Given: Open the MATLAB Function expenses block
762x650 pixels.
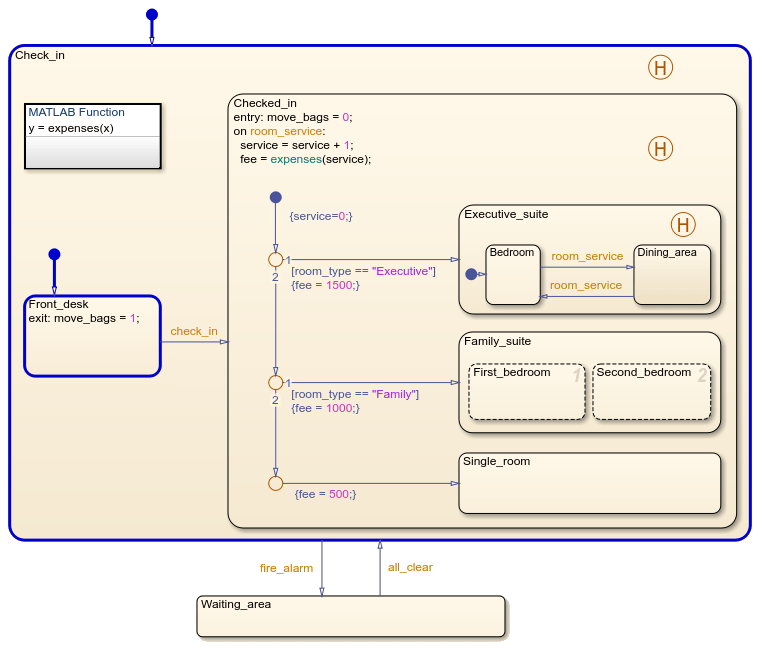Looking at the screenshot, I should pos(92,136).
